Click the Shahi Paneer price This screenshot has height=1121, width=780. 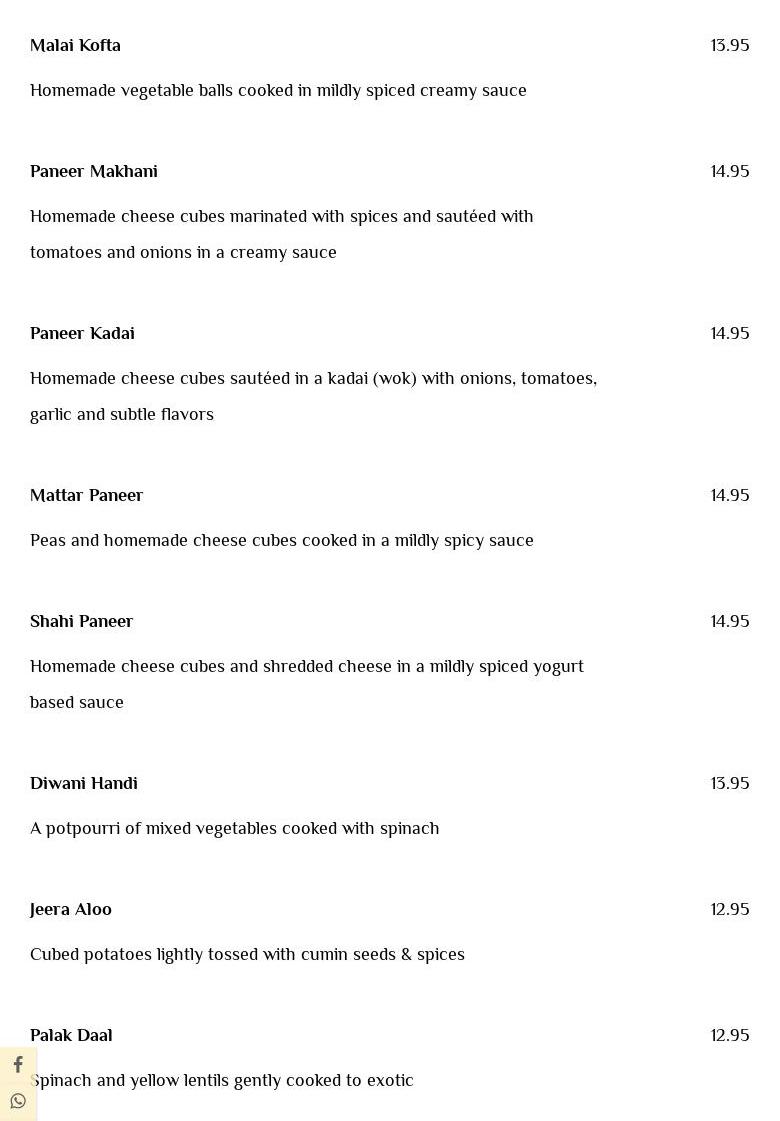729,622
